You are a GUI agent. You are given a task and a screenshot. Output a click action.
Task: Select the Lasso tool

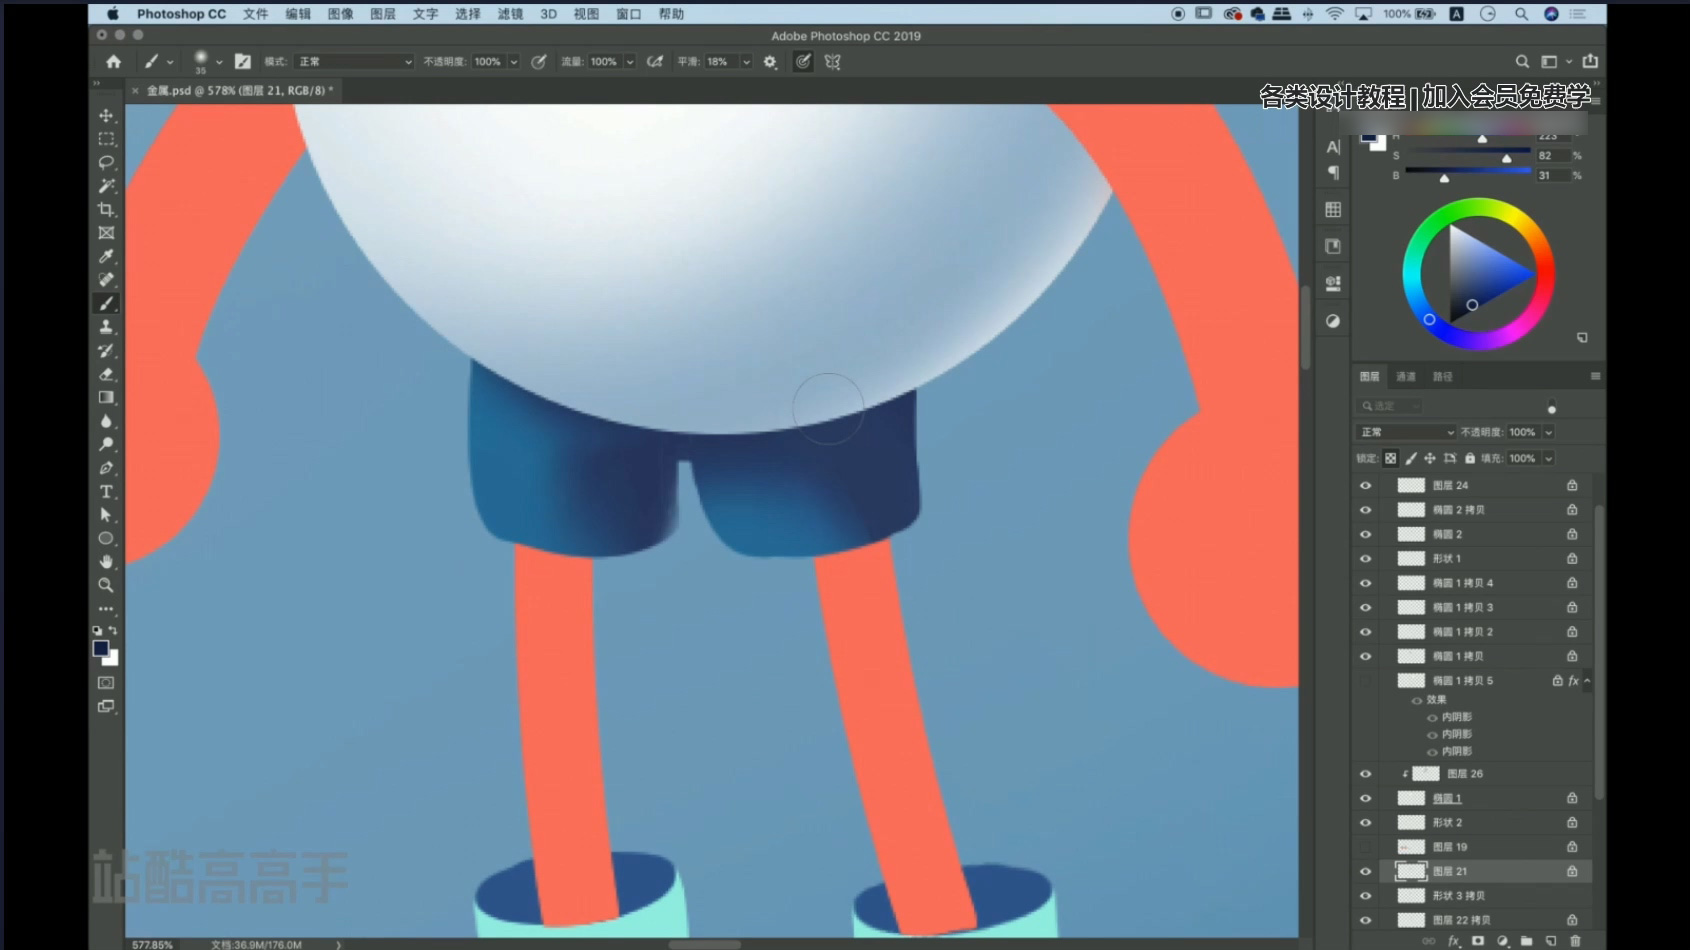[x=106, y=162]
